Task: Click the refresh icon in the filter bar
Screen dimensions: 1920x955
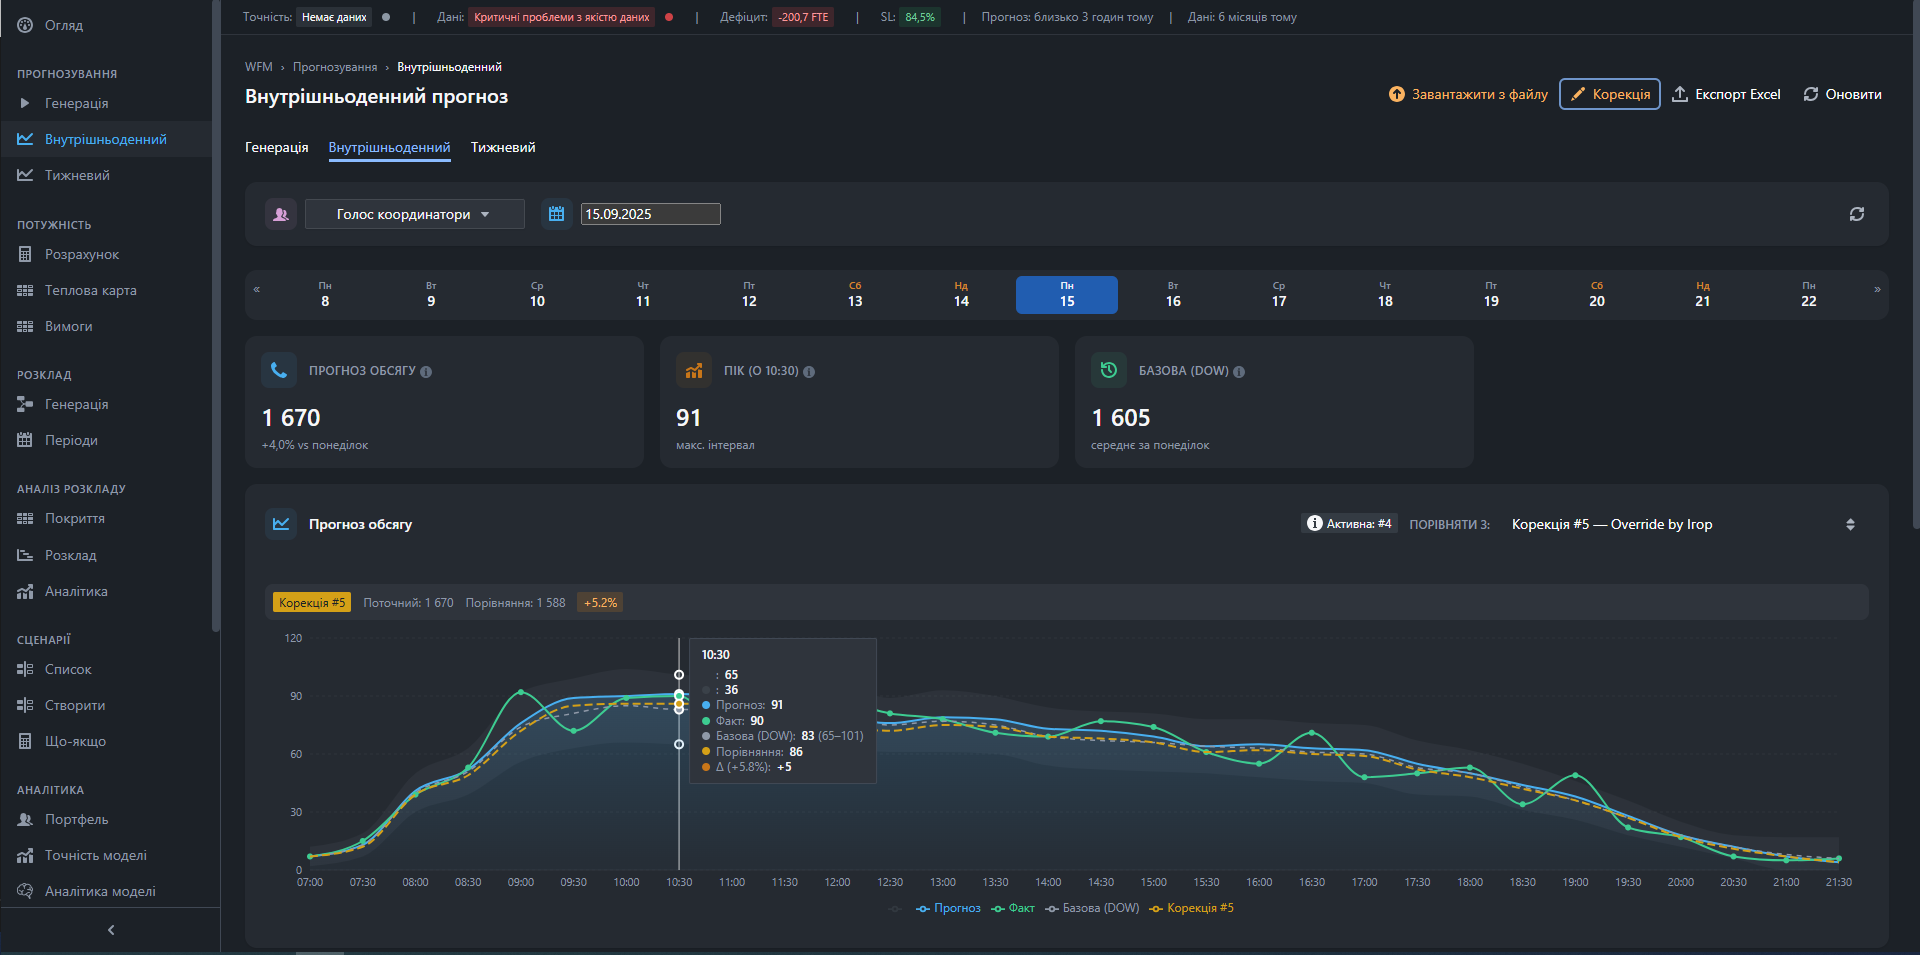Action: 1856,214
